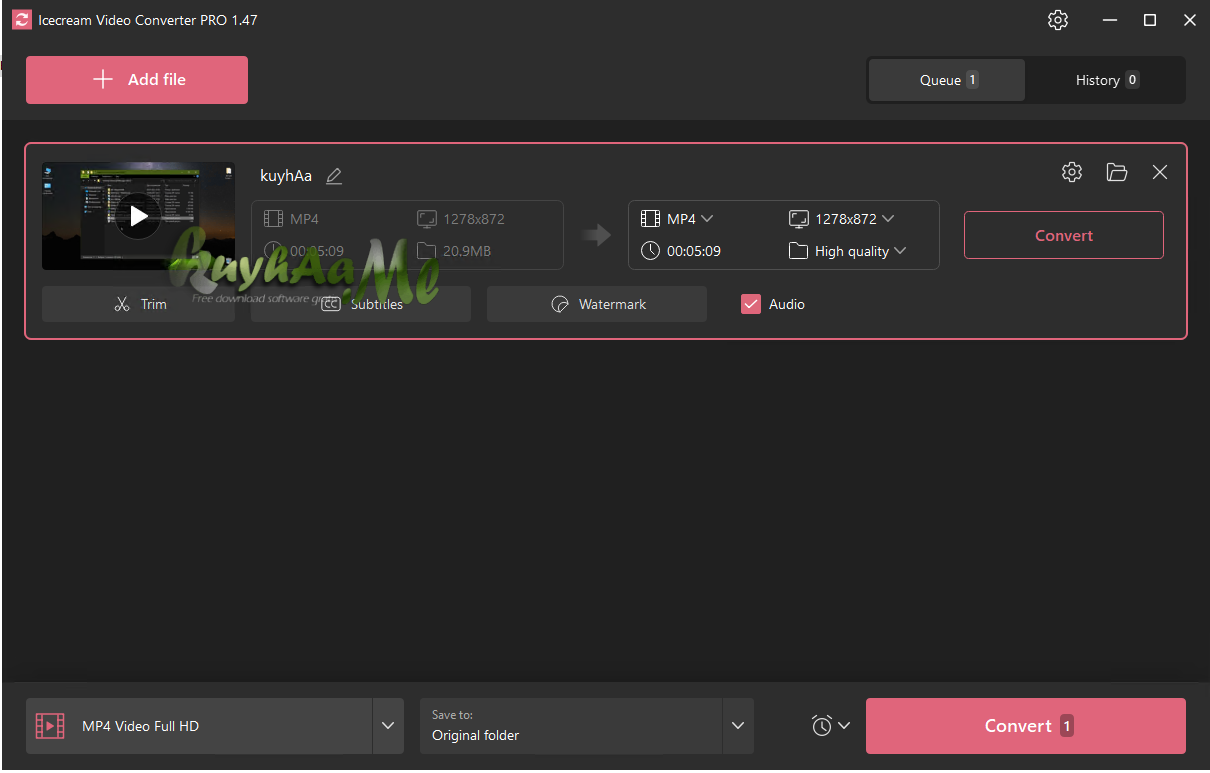Viewport: 1210px width, 773px height.
Task: Open the alarm clock after-conversion options
Action: [x=831, y=726]
